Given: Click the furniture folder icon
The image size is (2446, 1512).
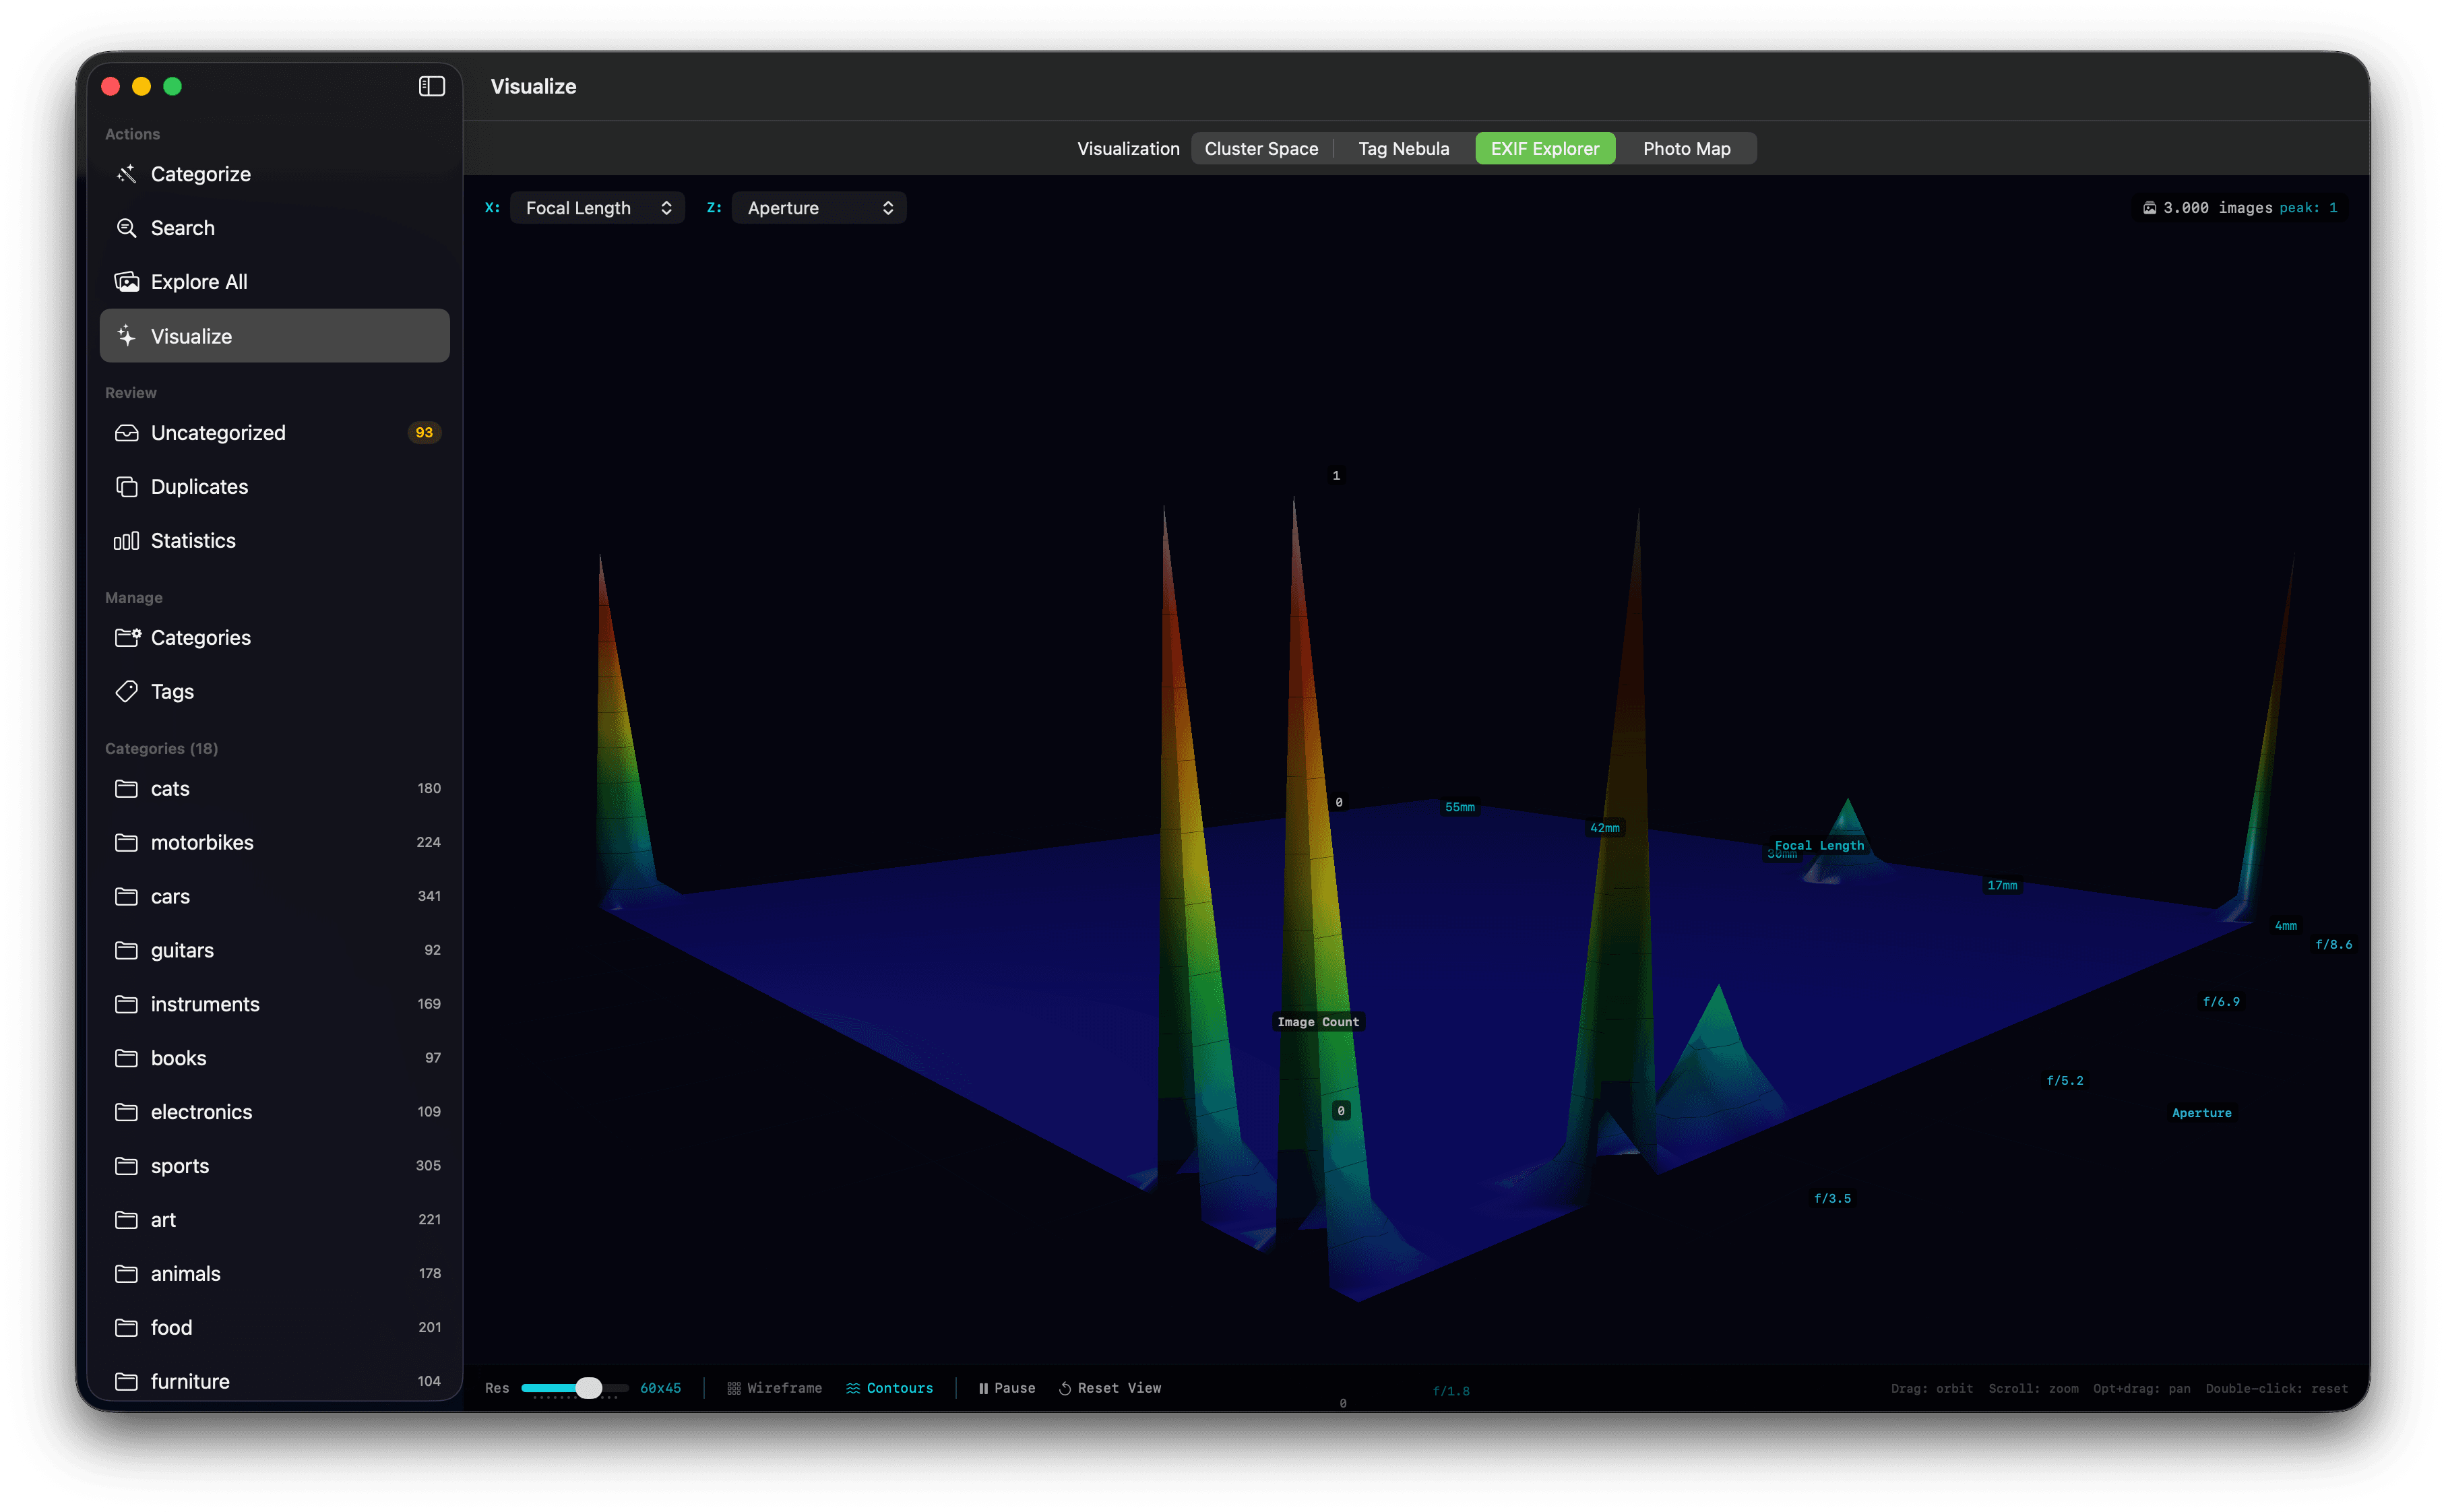Looking at the screenshot, I should [x=126, y=1382].
